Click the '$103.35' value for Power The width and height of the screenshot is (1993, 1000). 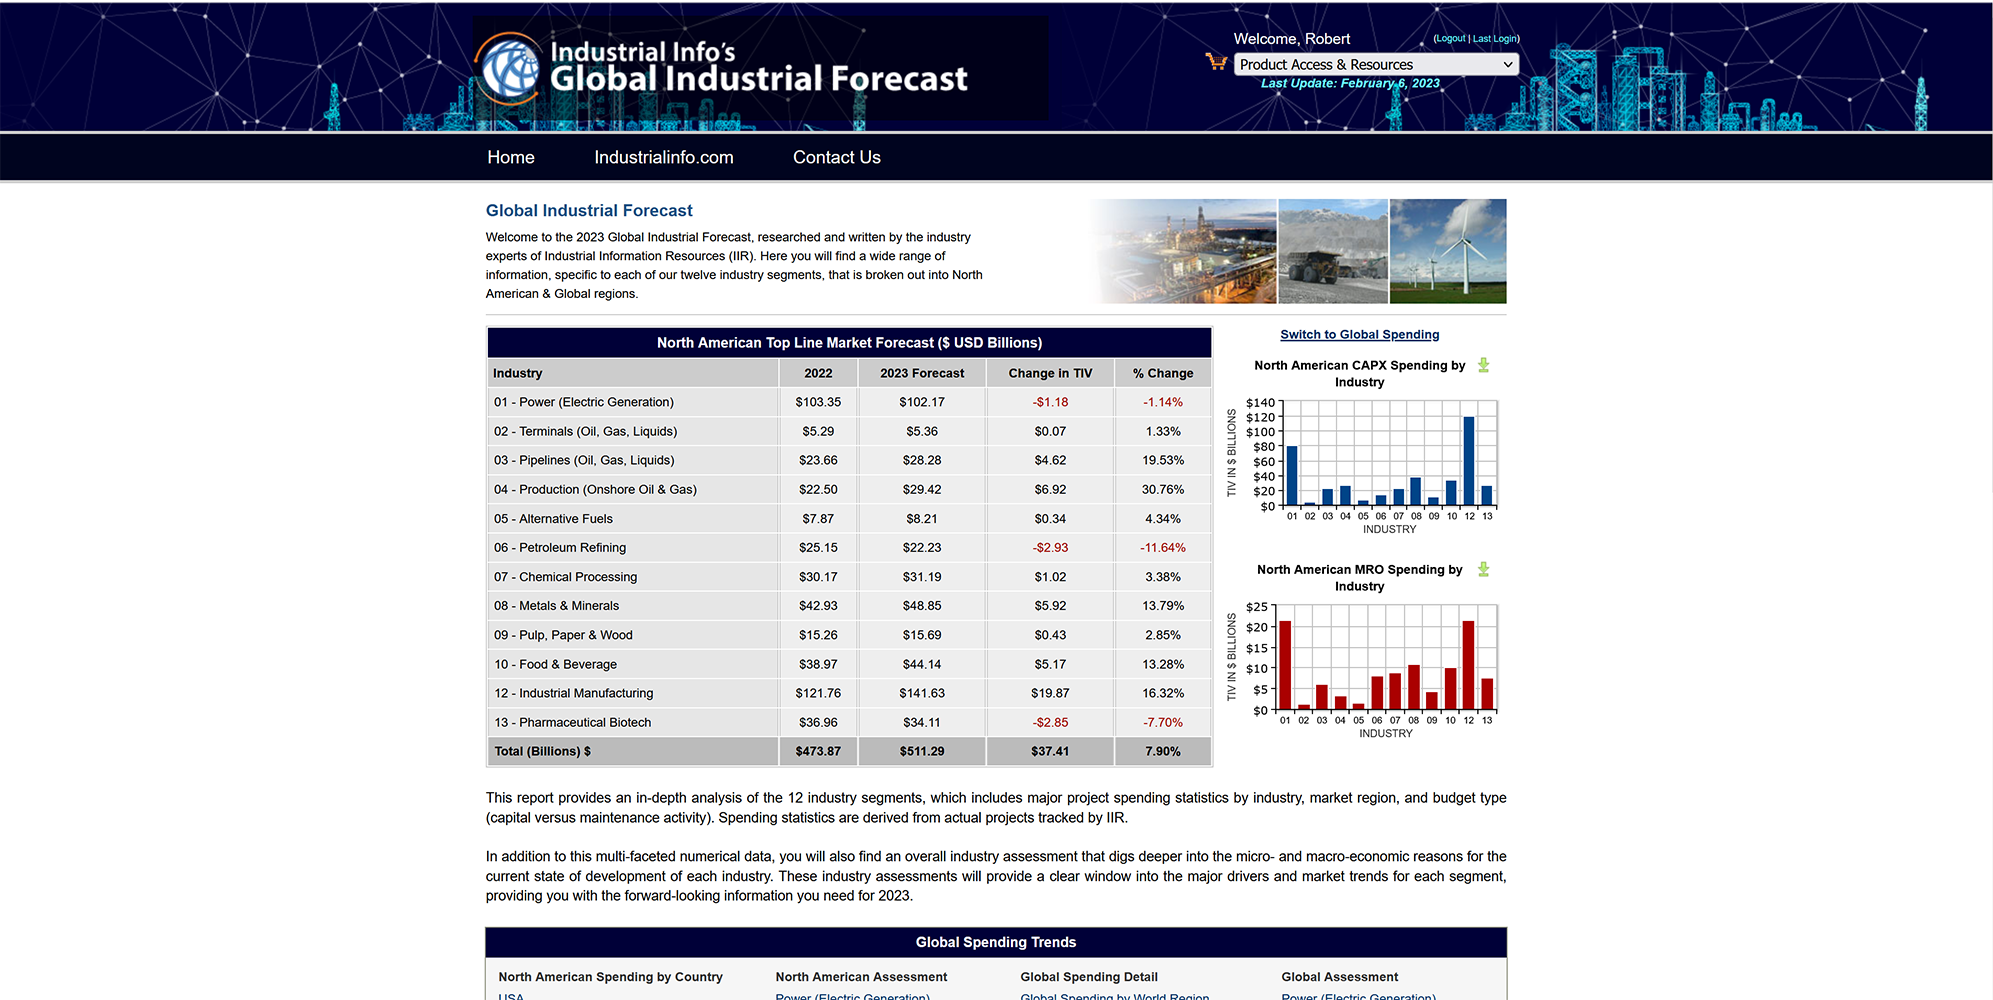pos(818,402)
